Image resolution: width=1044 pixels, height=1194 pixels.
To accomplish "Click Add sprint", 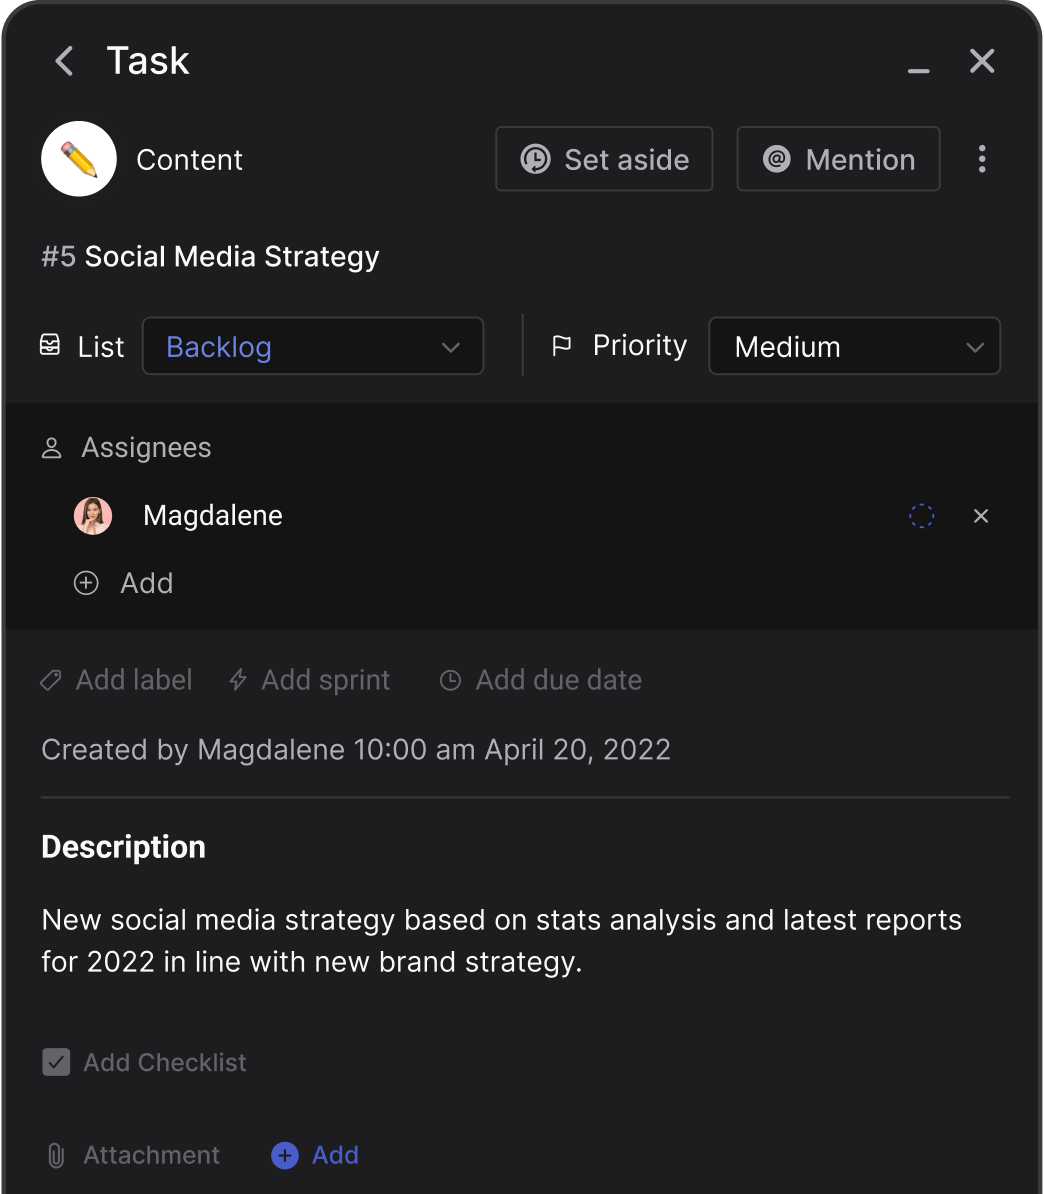I will point(309,680).
